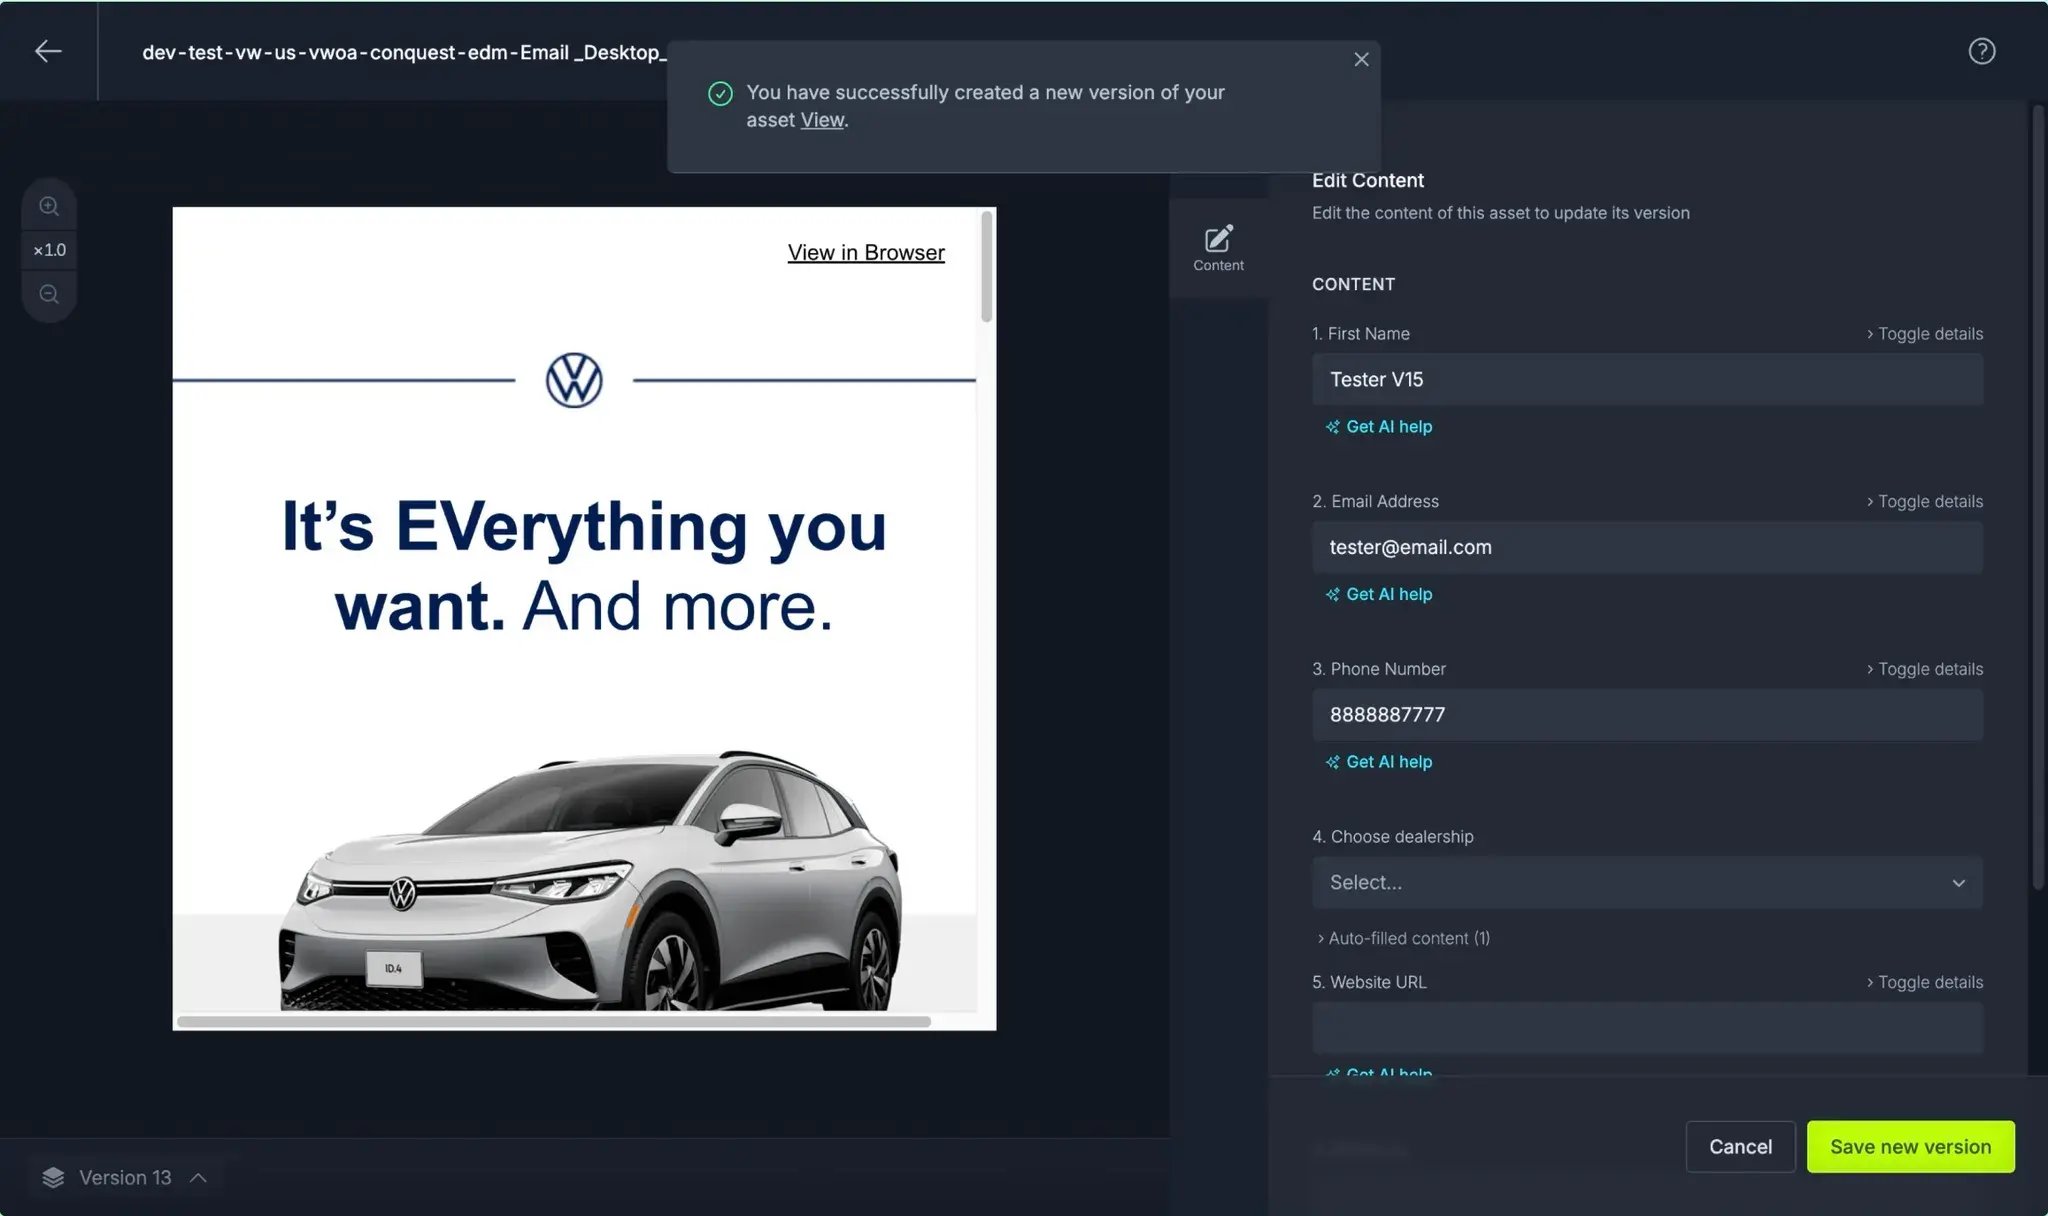Expand the Auto-filled content section
Screen dimensions: 2048x1216
coord(1403,938)
